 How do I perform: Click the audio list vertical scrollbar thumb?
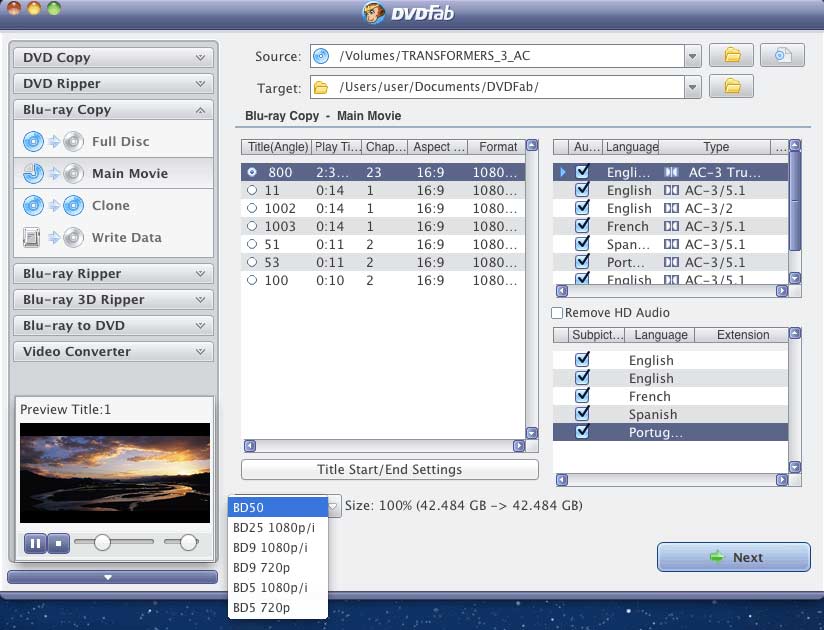pyautogui.click(x=795, y=201)
